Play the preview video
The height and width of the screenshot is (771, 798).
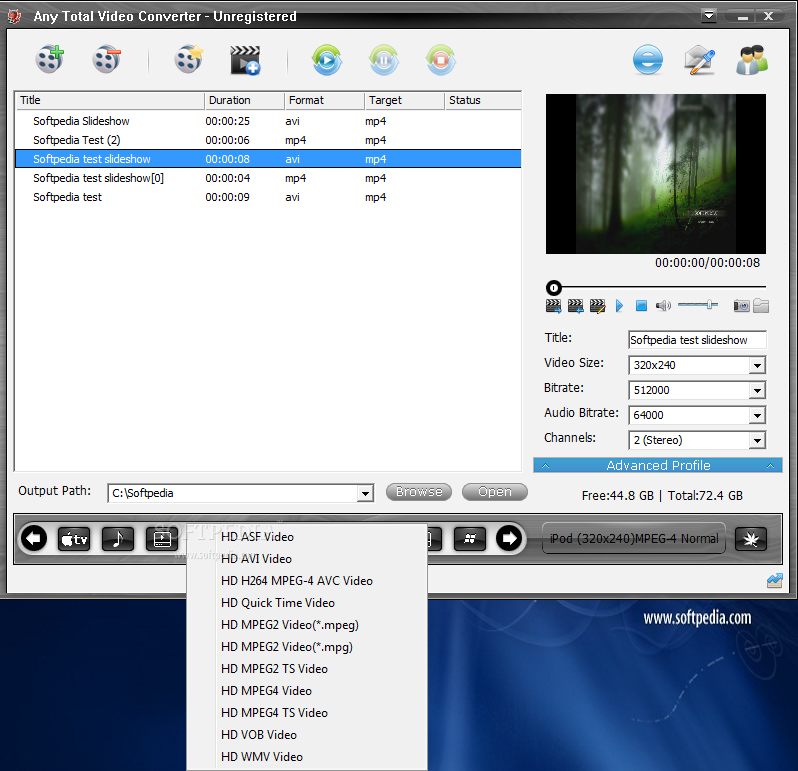pos(619,306)
